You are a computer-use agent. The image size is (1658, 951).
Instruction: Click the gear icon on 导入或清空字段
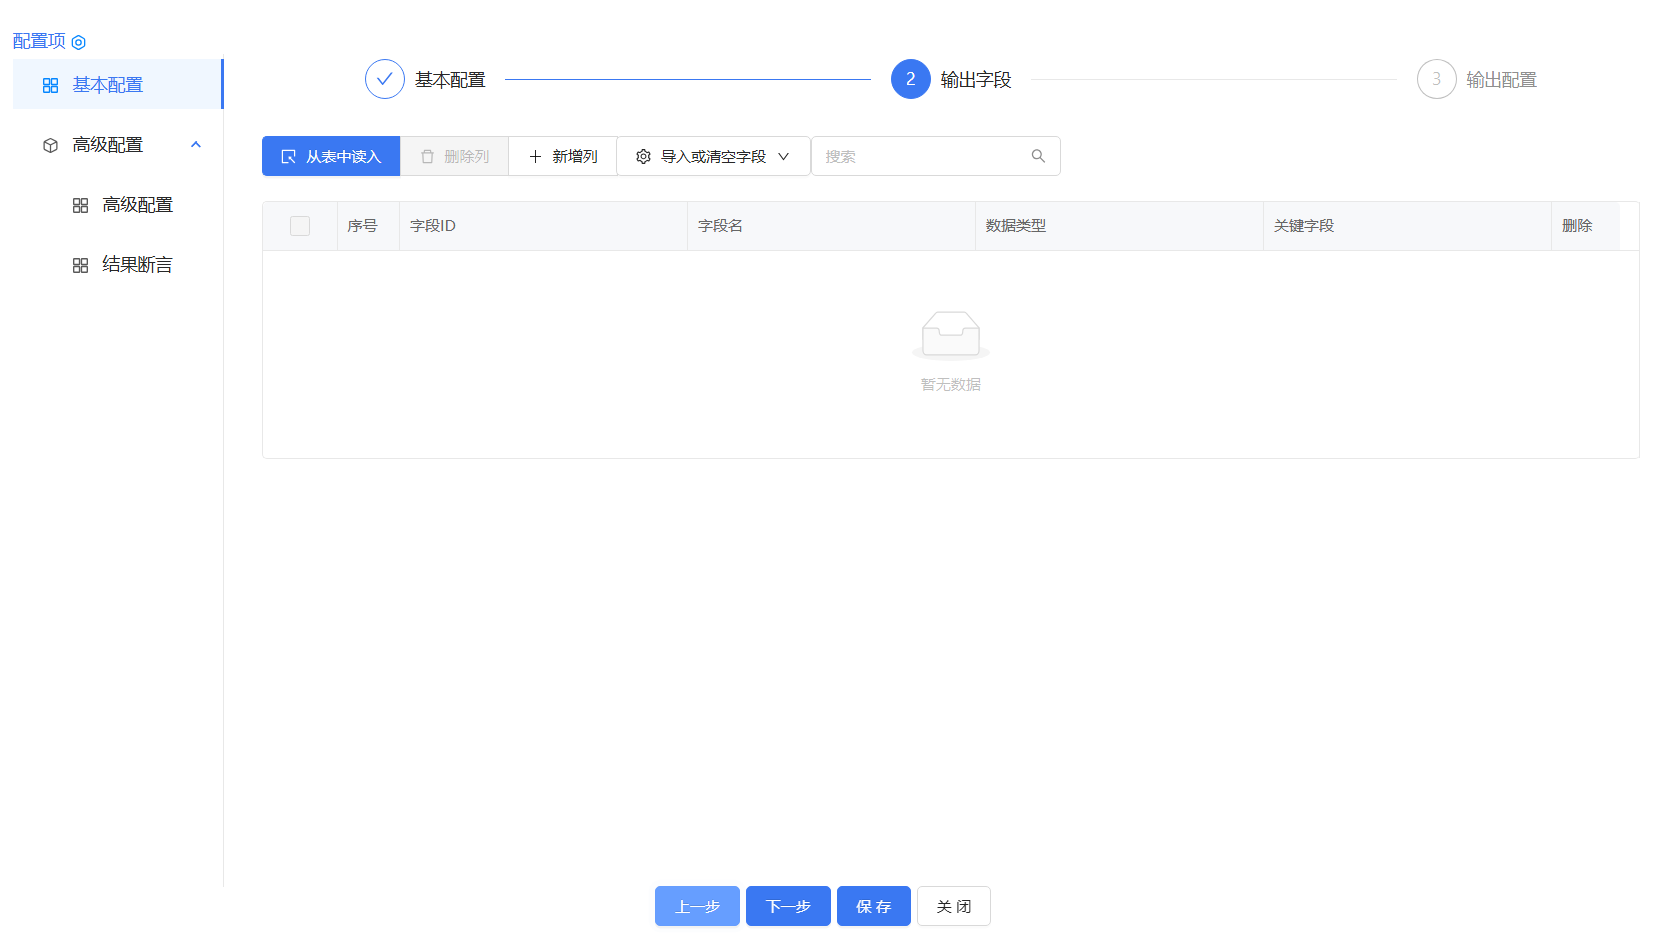(643, 157)
